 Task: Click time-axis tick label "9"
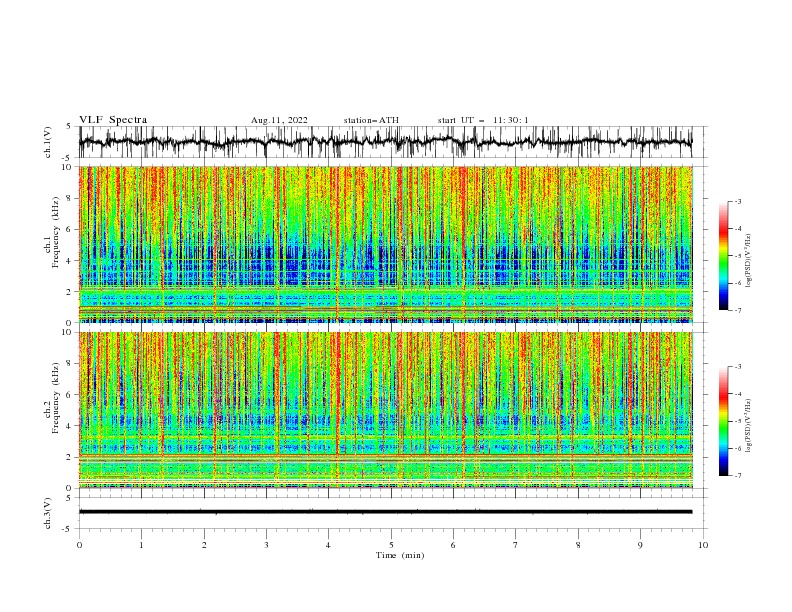(x=640, y=545)
